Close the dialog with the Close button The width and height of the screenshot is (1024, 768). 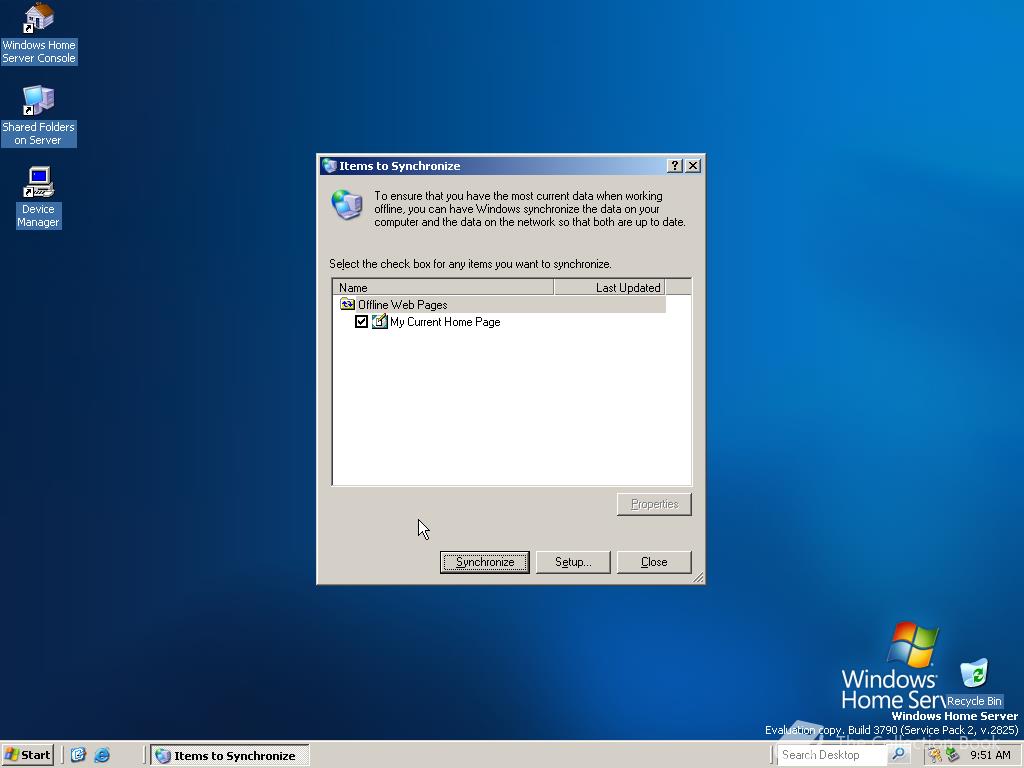(x=654, y=562)
